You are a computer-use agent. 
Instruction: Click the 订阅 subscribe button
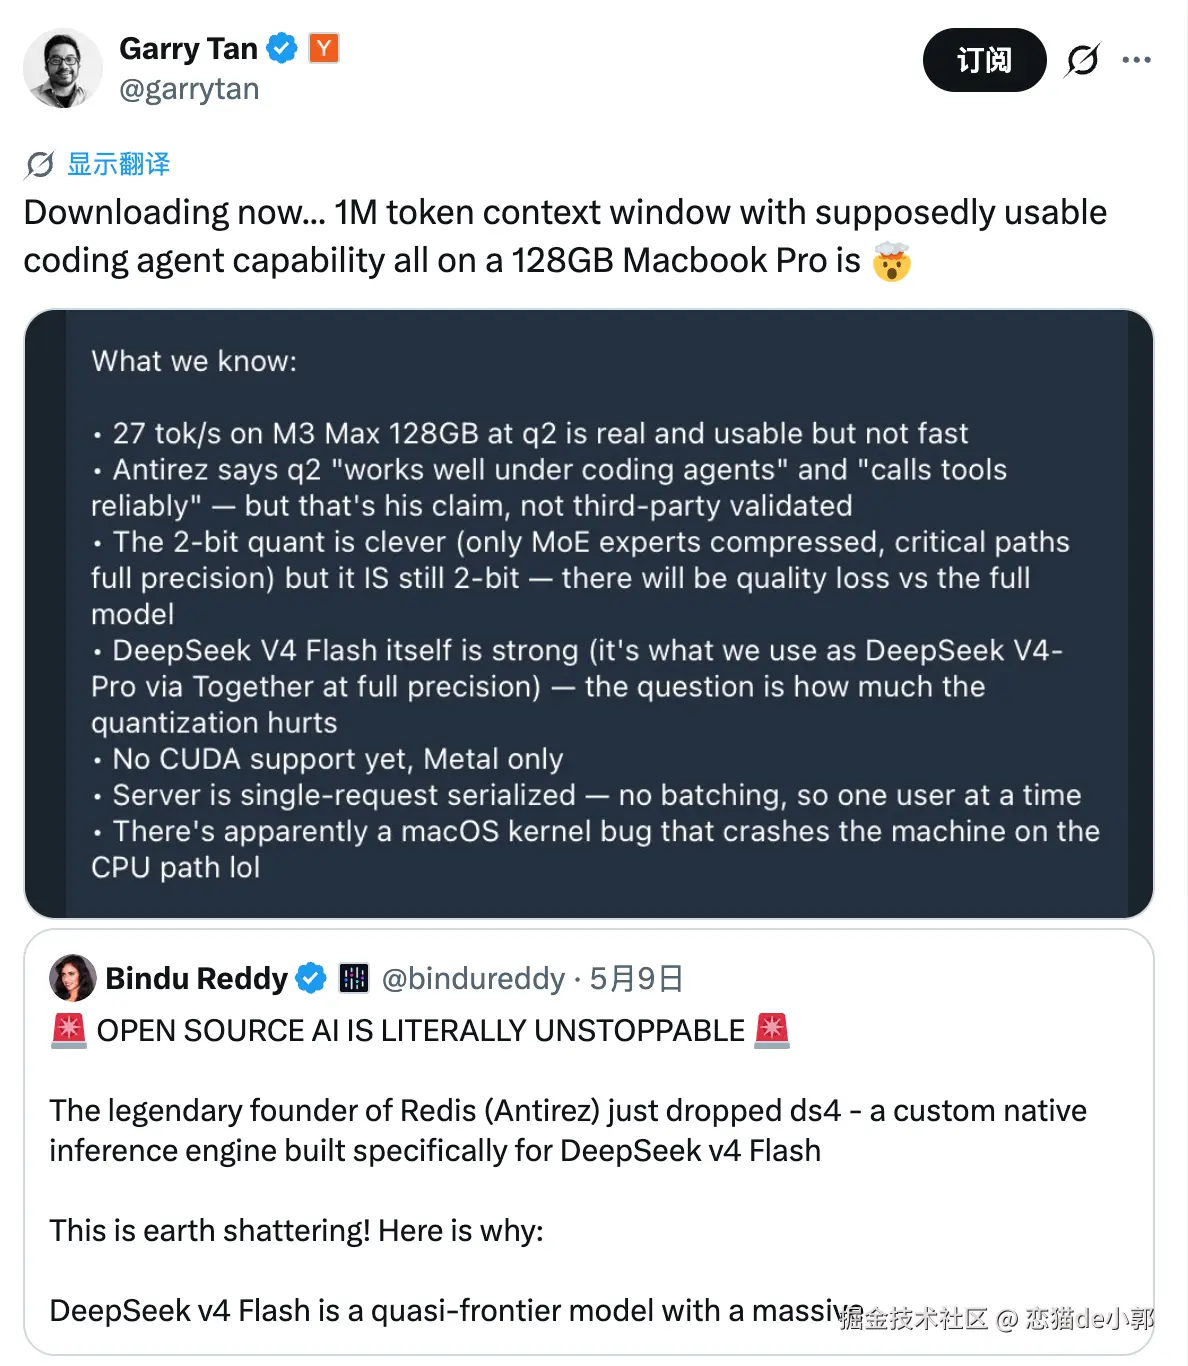(x=984, y=60)
